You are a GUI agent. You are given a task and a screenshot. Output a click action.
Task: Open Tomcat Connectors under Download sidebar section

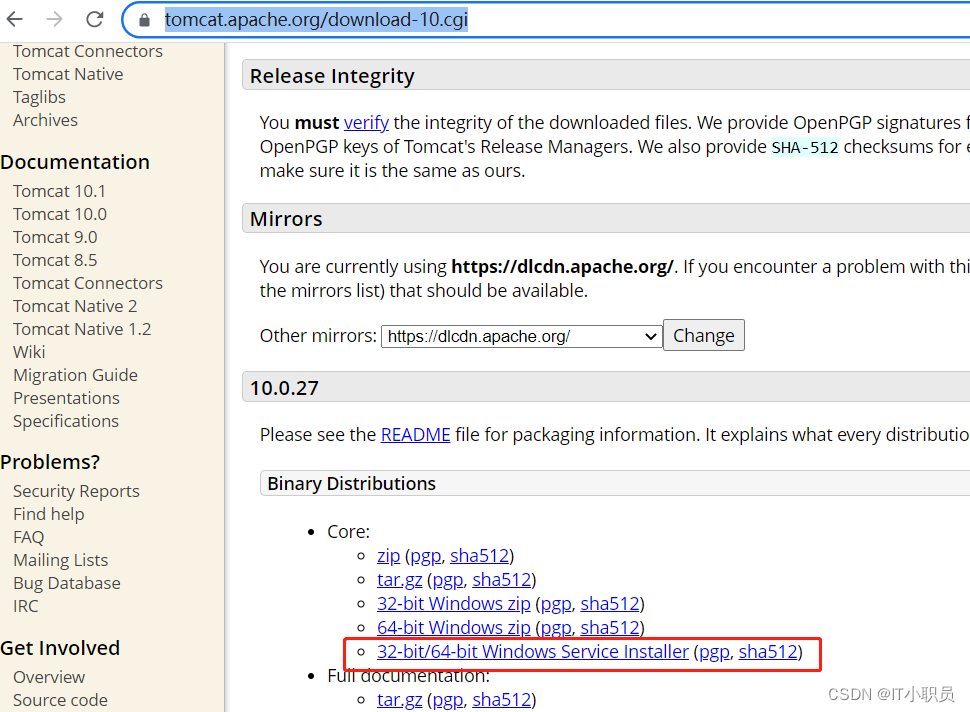(88, 51)
